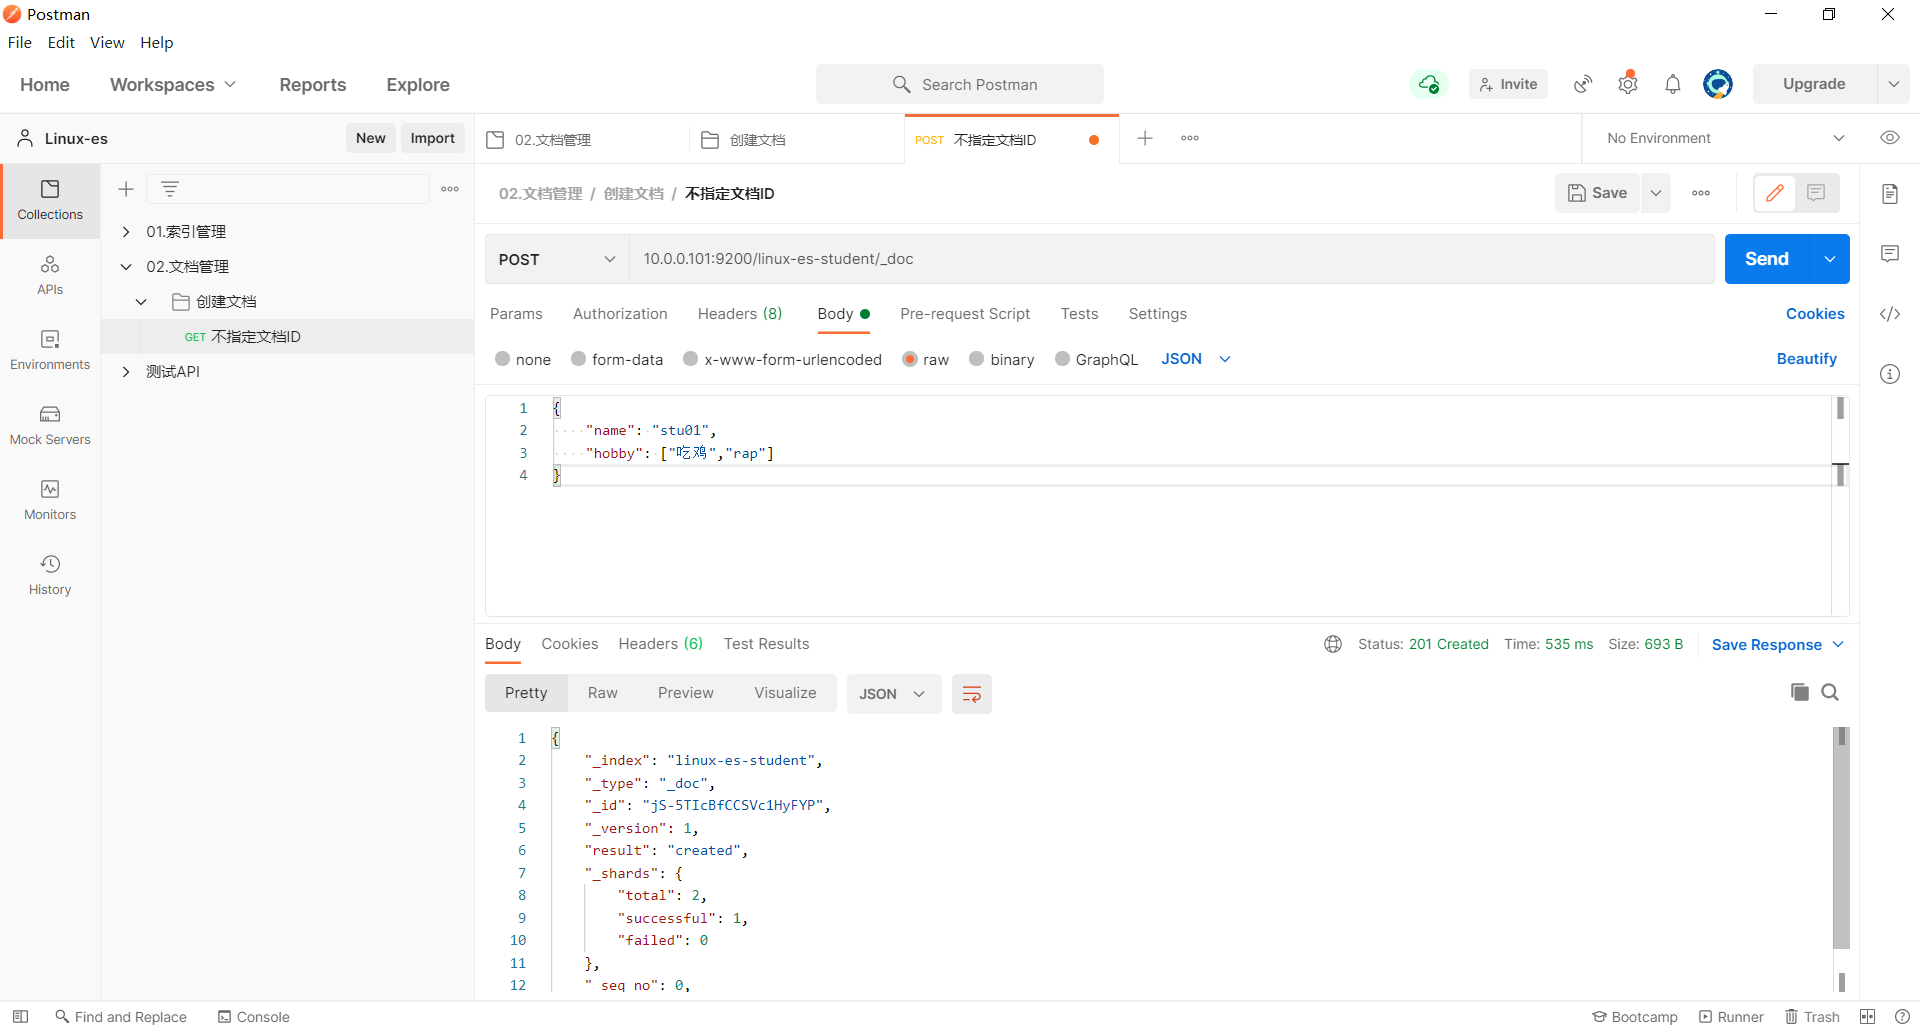Viewport: 1920px width, 1030px height.
Task: Open the POST method dropdown
Action: (x=556, y=259)
